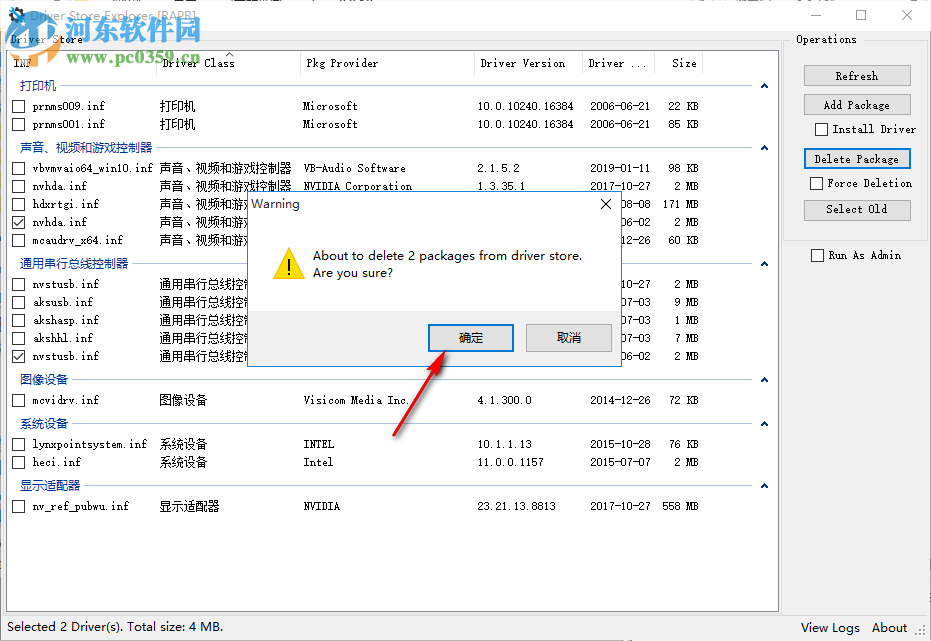Collapse the 声音、视频和游戏控制器 category
This screenshot has height=641, width=931.
pos(764,145)
